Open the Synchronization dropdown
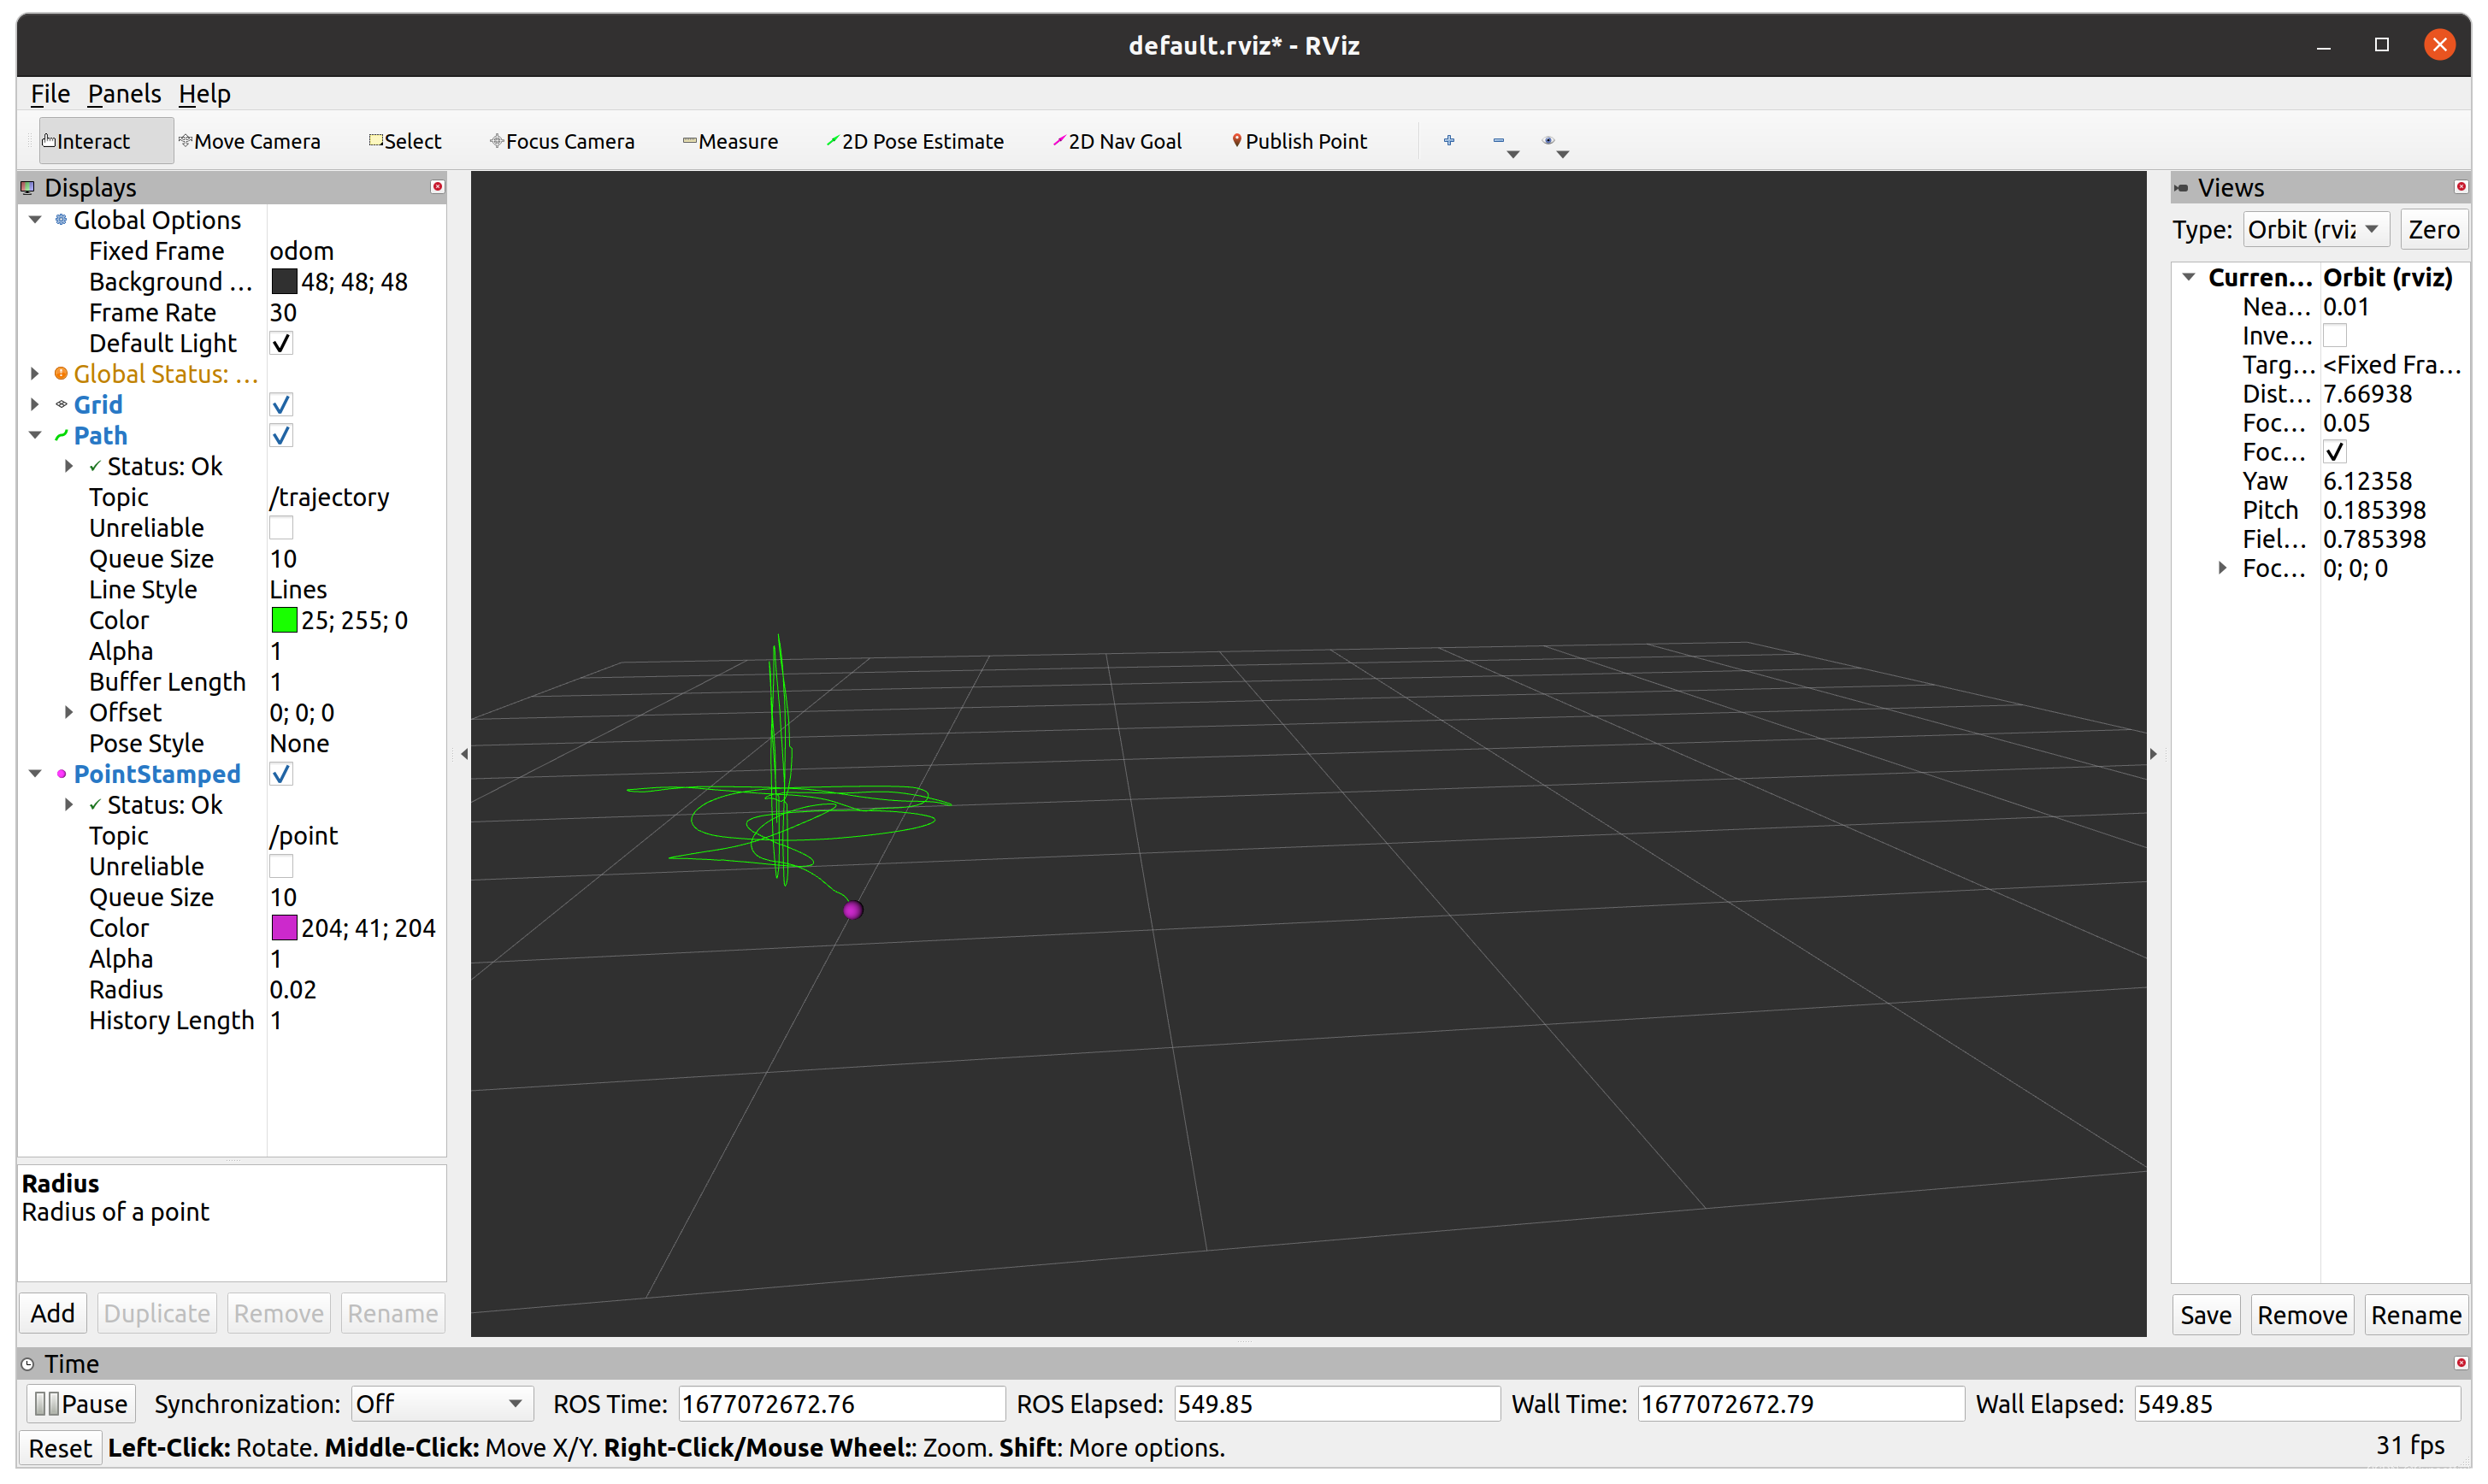 tap(441, 1403)
